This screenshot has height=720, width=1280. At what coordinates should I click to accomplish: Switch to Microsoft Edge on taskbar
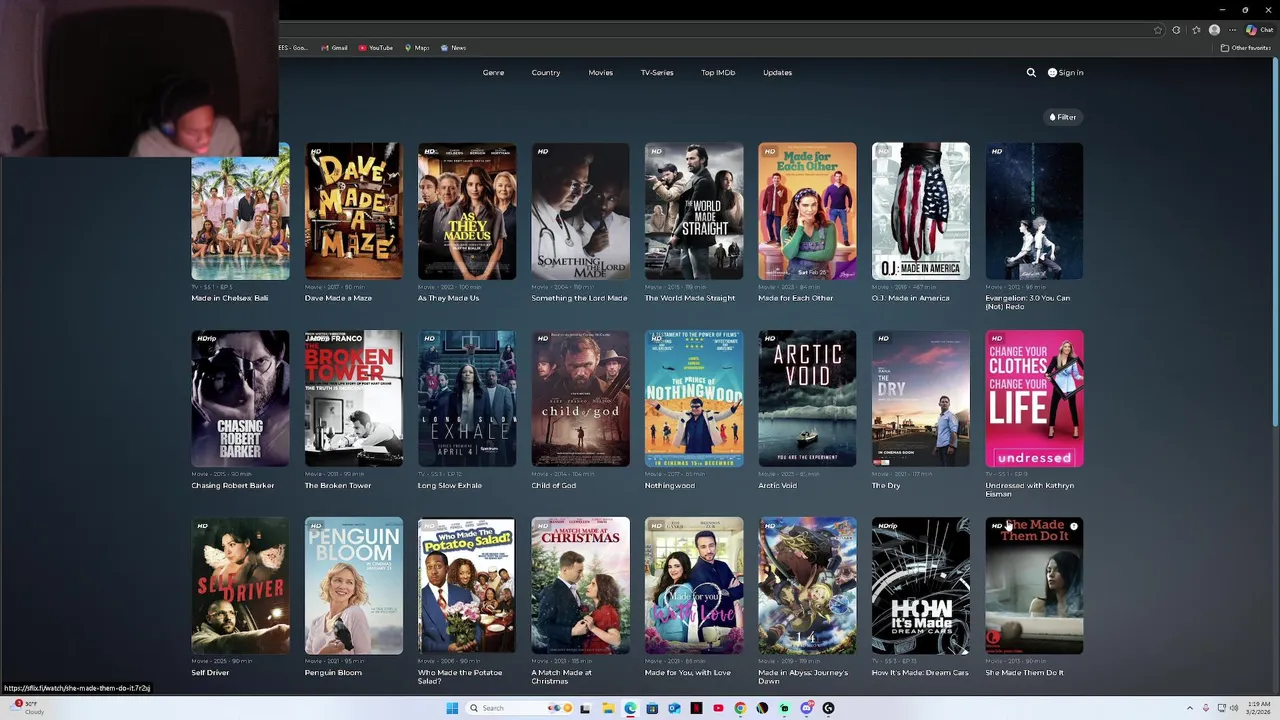[x=630, y=708]
